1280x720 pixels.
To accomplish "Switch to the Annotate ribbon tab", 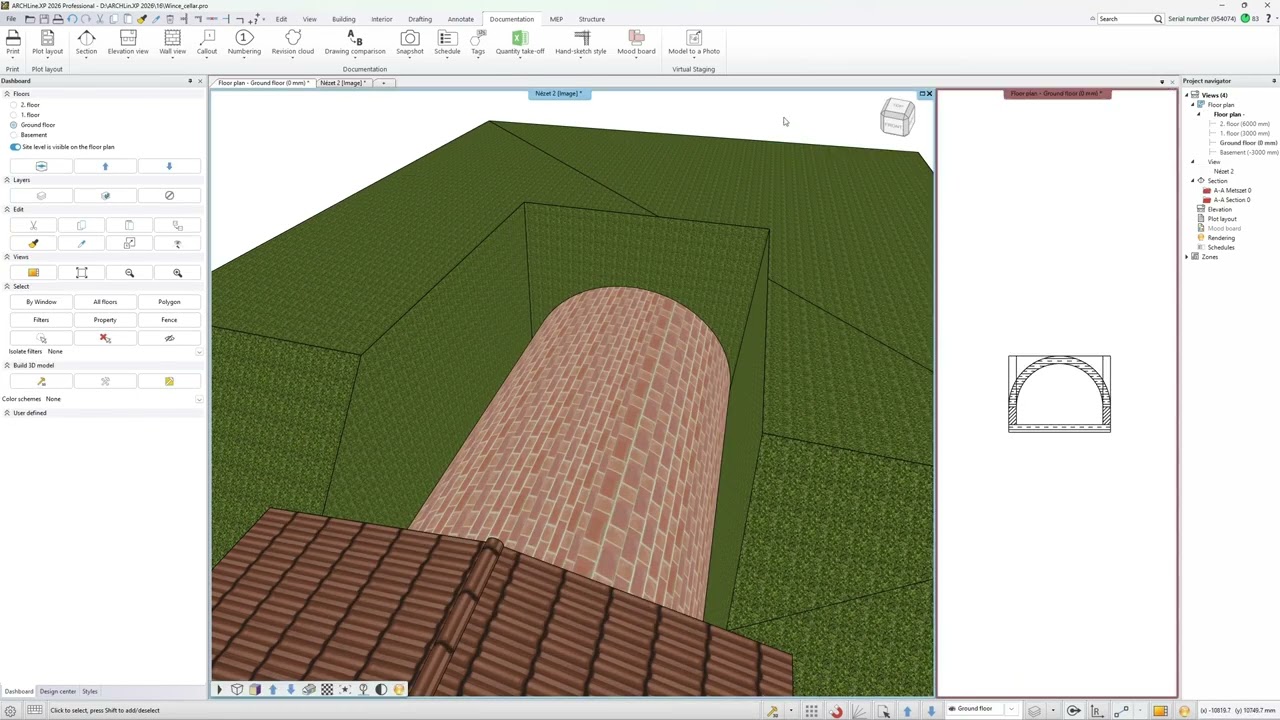I will click(461, 19).
